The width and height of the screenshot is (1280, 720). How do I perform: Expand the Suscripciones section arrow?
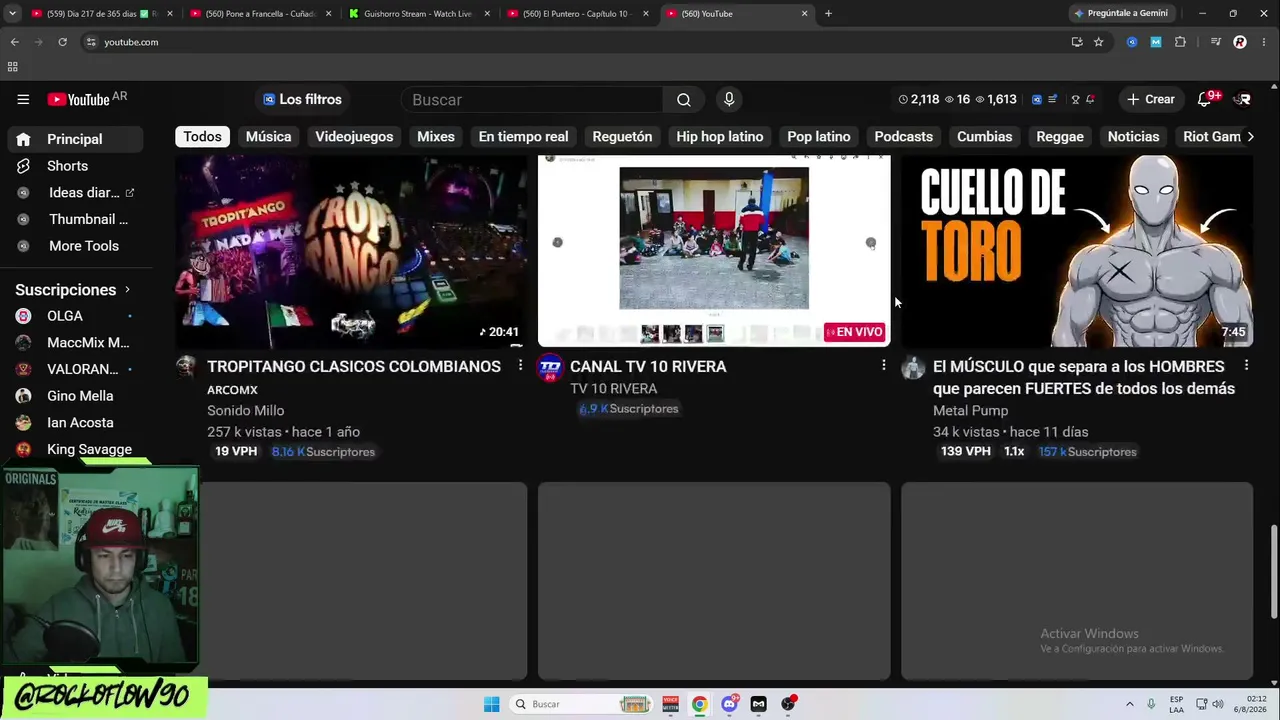(127, 290)
